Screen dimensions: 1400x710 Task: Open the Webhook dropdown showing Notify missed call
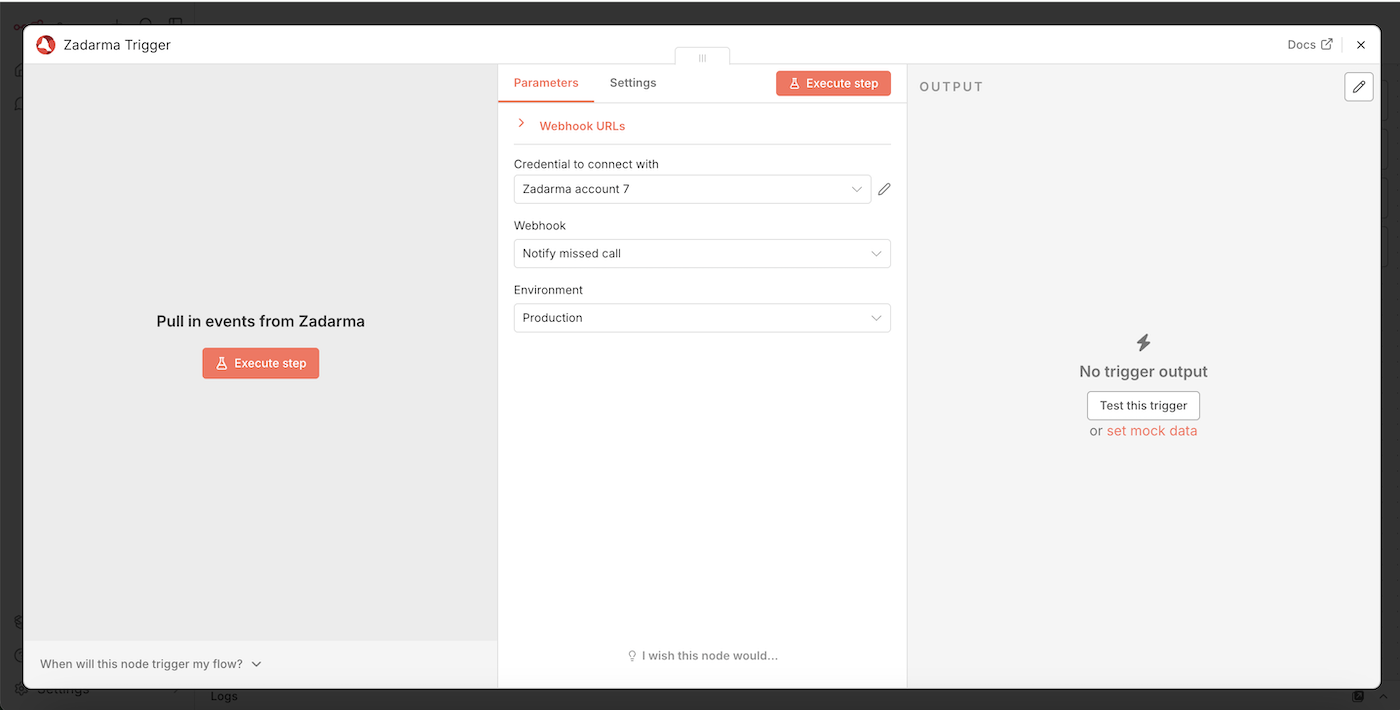(x=702, y=253)
